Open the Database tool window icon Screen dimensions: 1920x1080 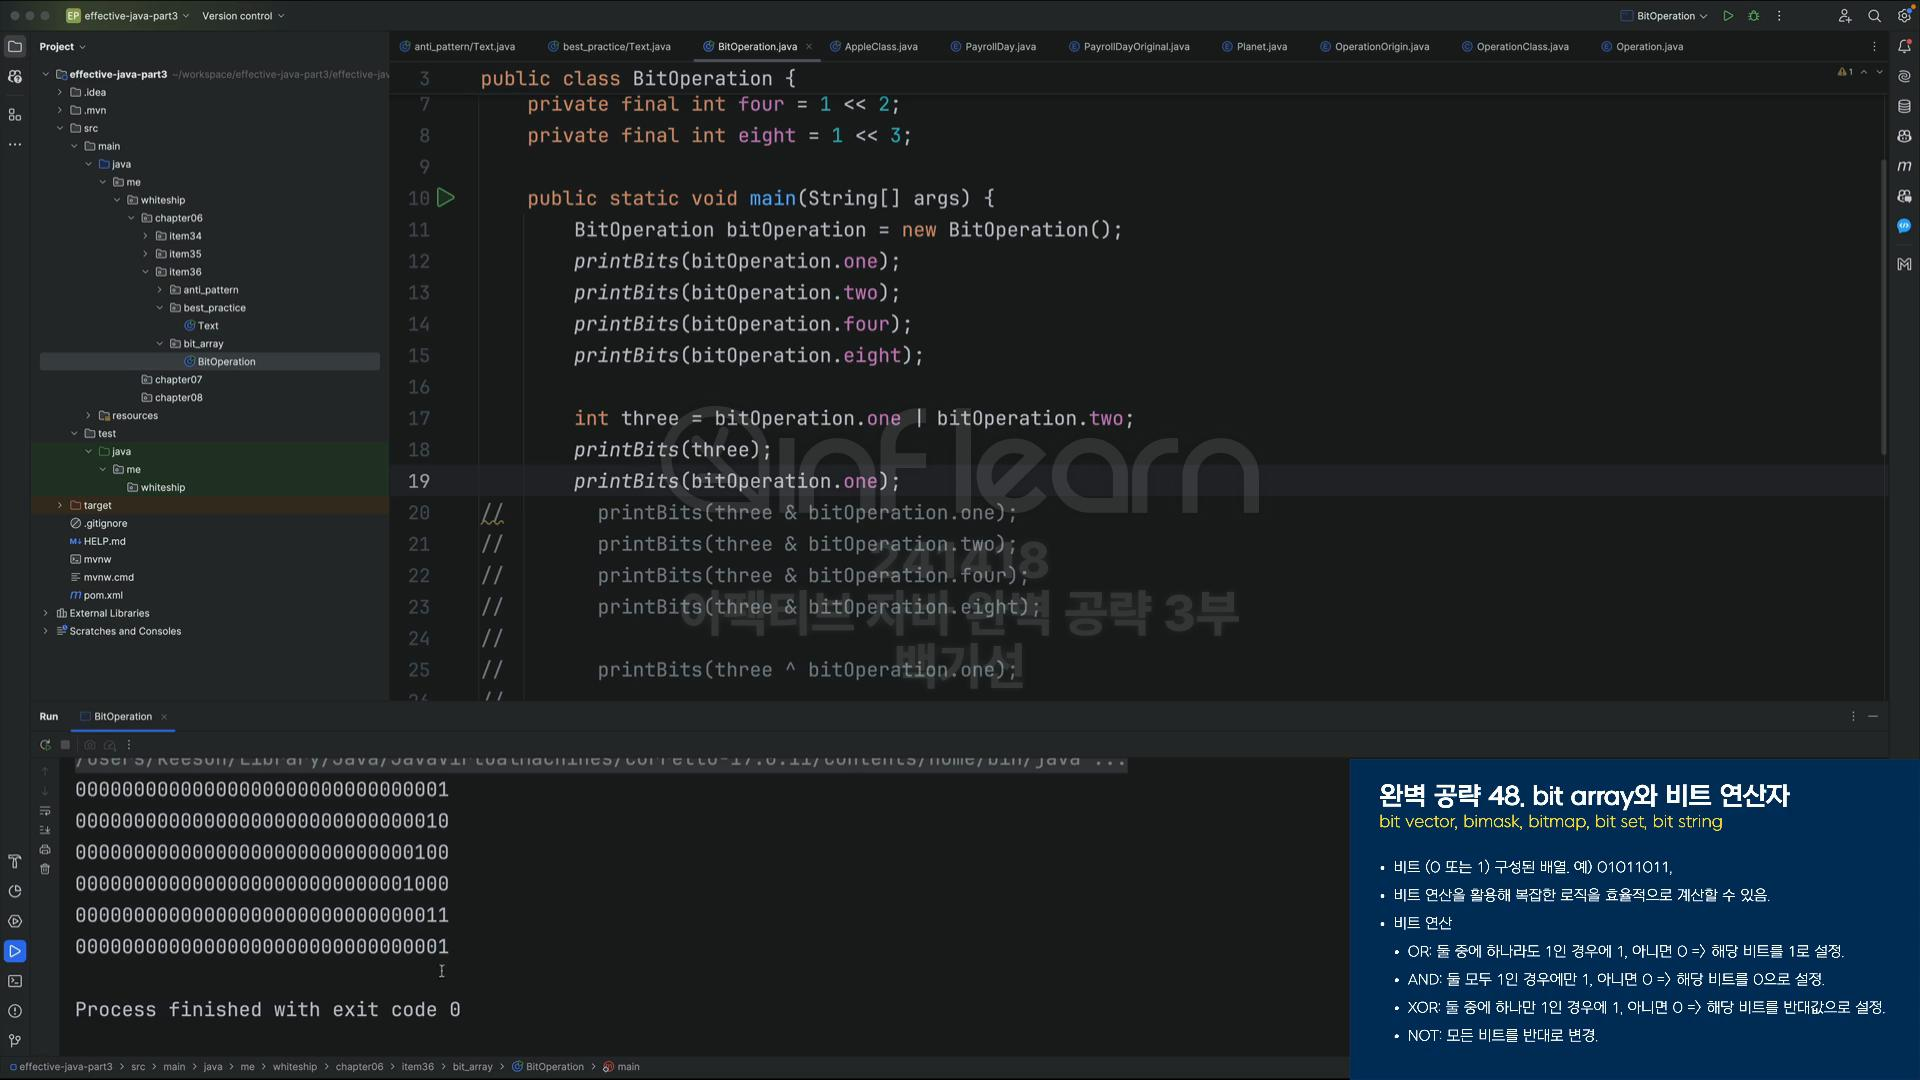click(1904, 106)
